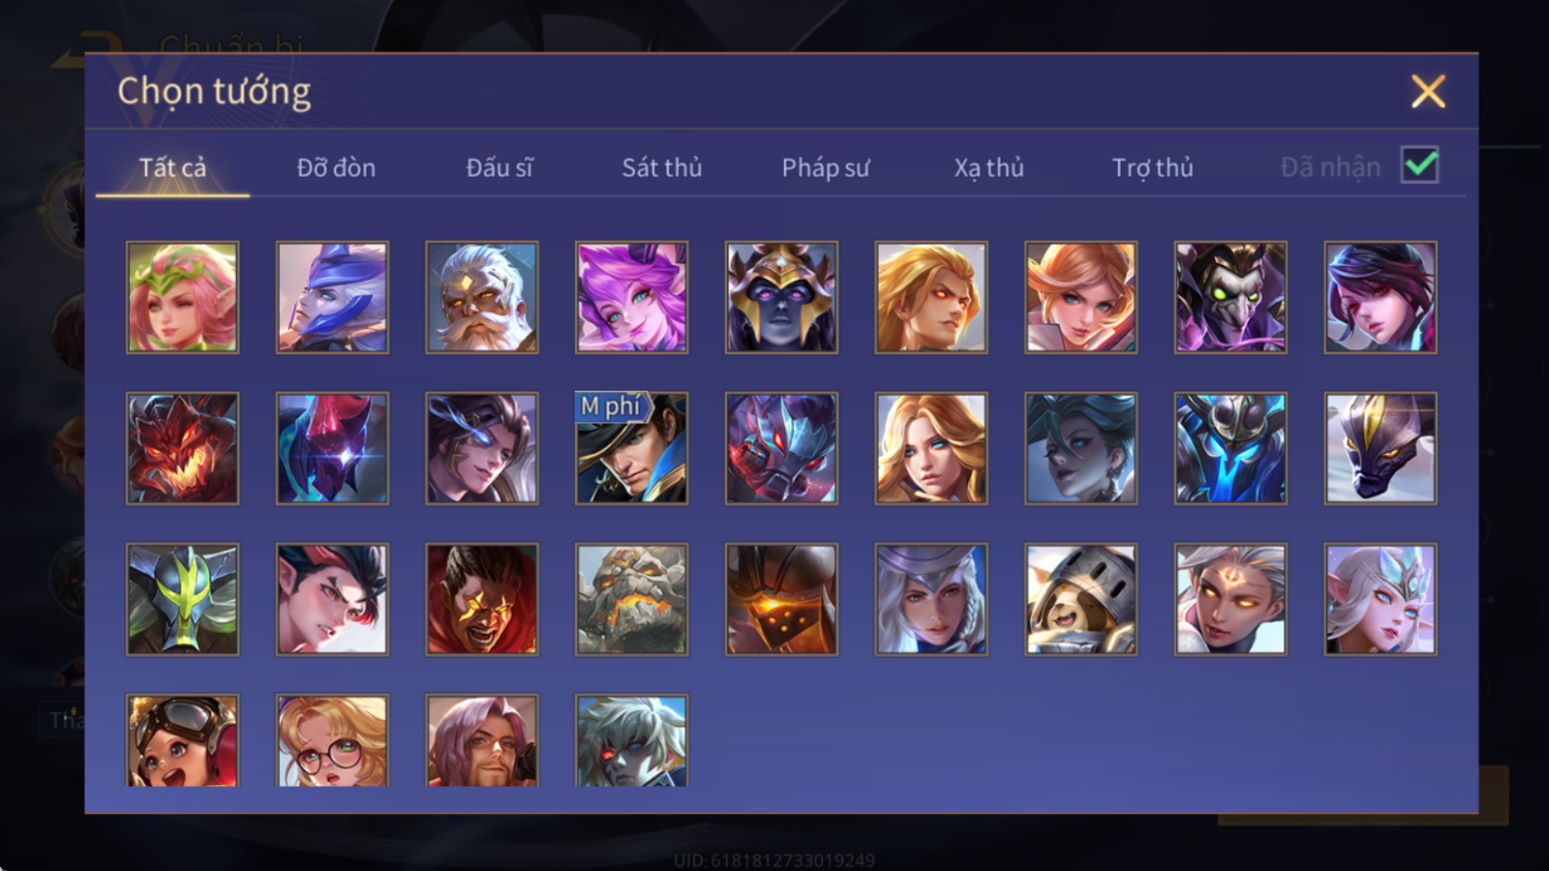The height and width of the screenshot is (871, 1549).
Task: Show the Xạ thủ hero category
Action: [989, 167]
